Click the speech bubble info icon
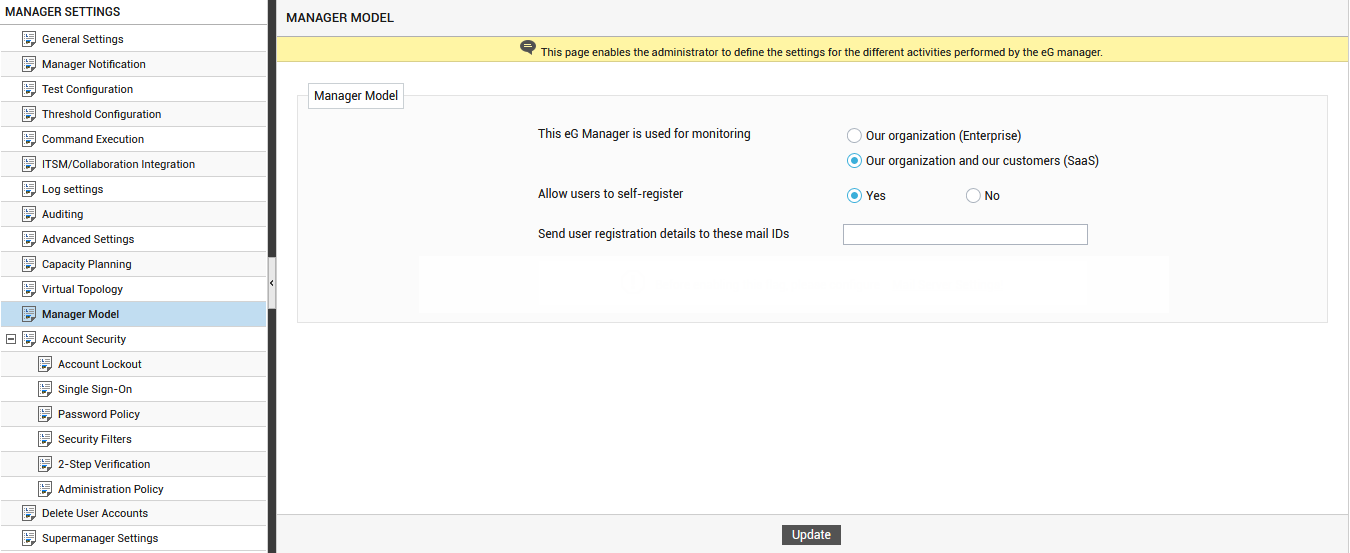This screenshot has width=1350, height=553. (528, 48)
